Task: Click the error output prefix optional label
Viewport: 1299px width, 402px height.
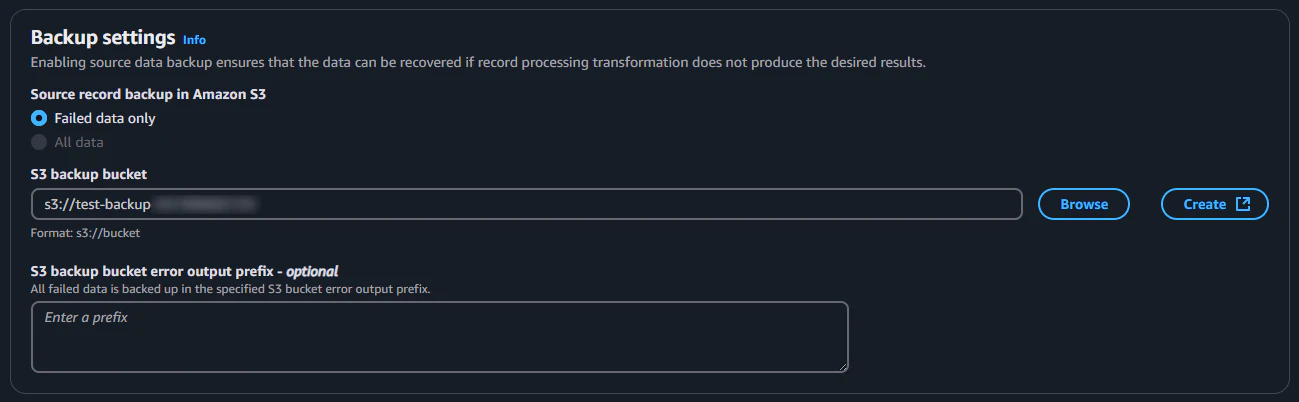Action: click(x=184, y=271)
